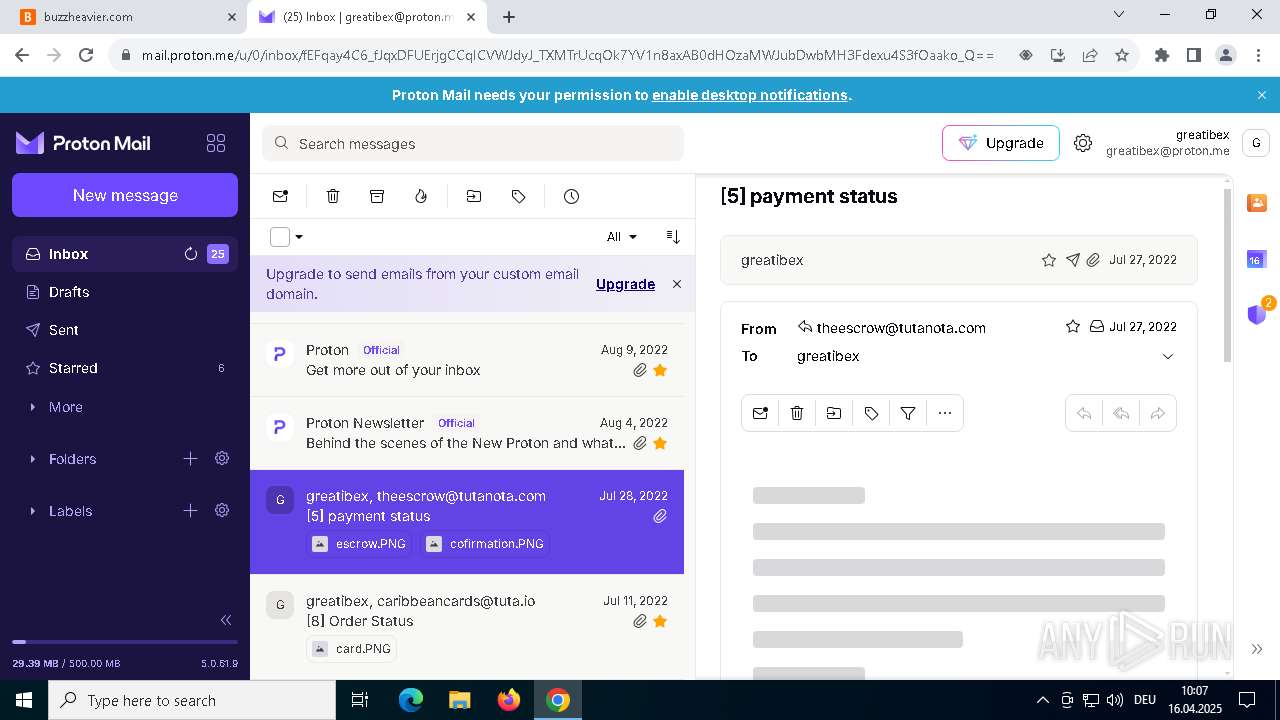Screen dimensions: 1280x720
Task: Mark open message unread in message toolbar
Action: pyautogui.click(x=760, y=413)
